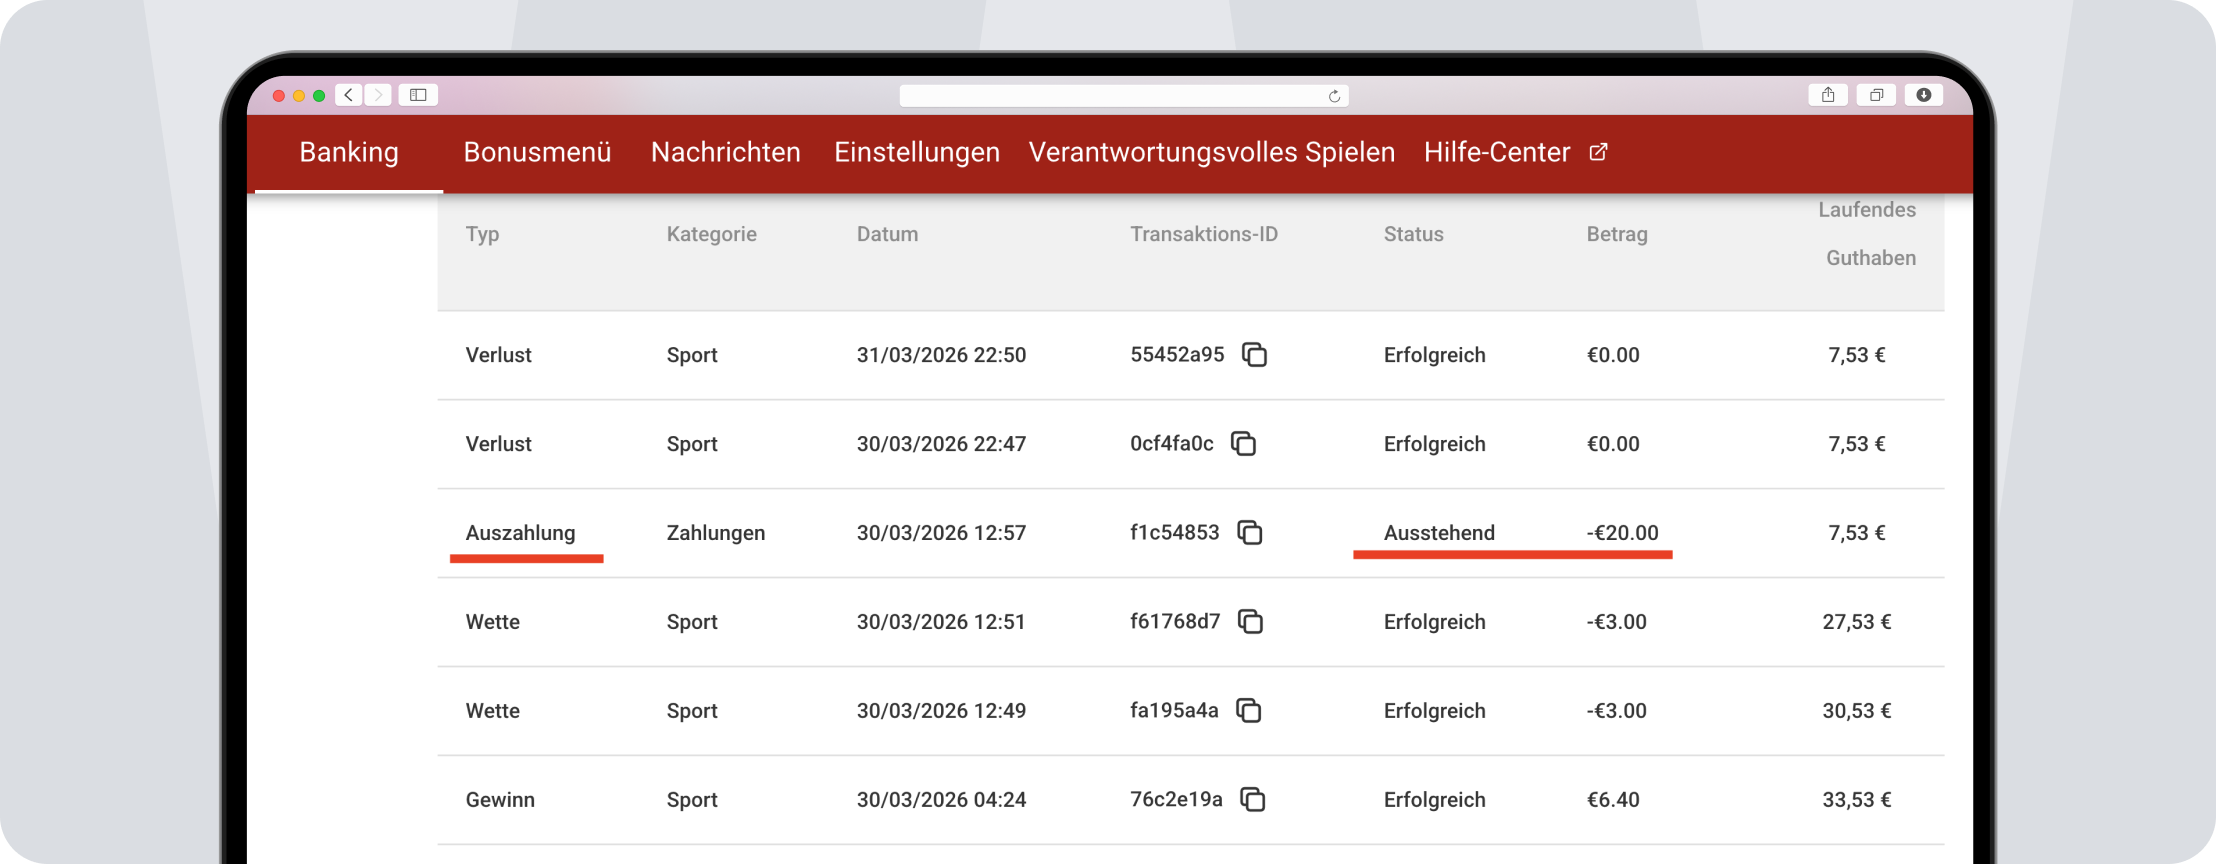The width and height of the screenshot is (2216, 864).
Task: Click the Zahlungen category cell
Action: 716,533
